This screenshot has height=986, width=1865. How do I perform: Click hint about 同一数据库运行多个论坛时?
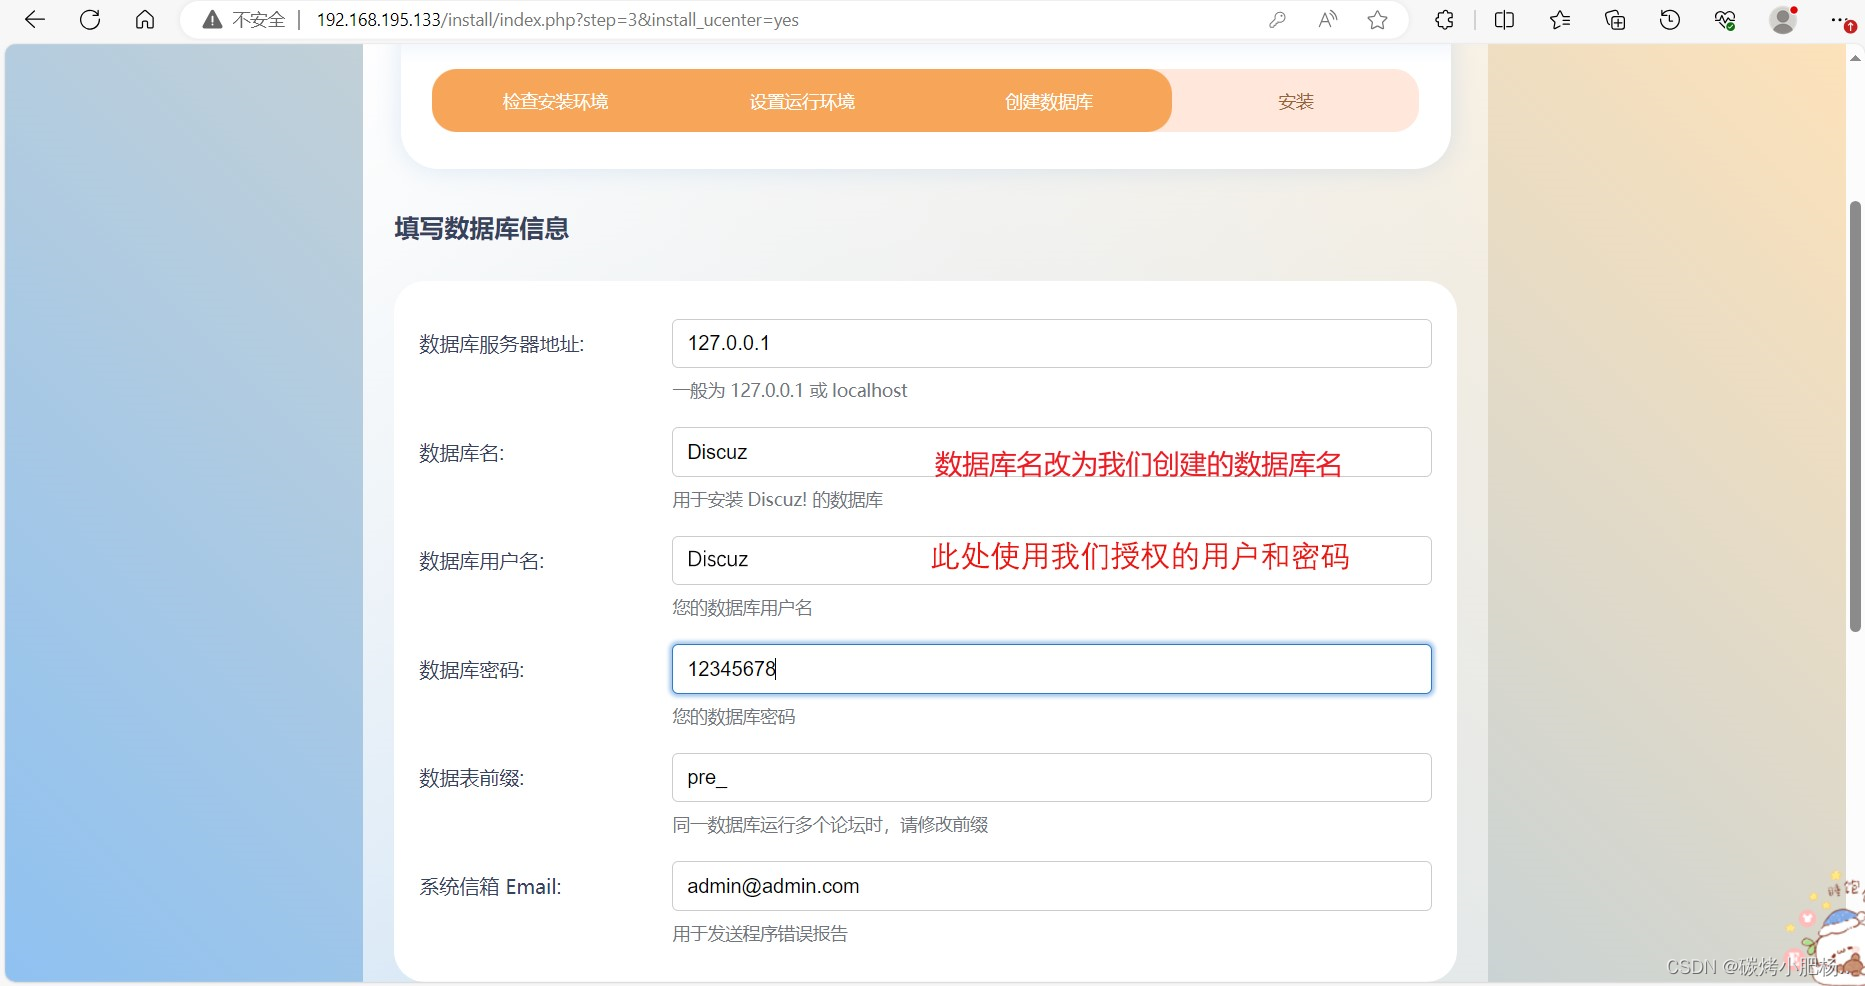point(830,824)
